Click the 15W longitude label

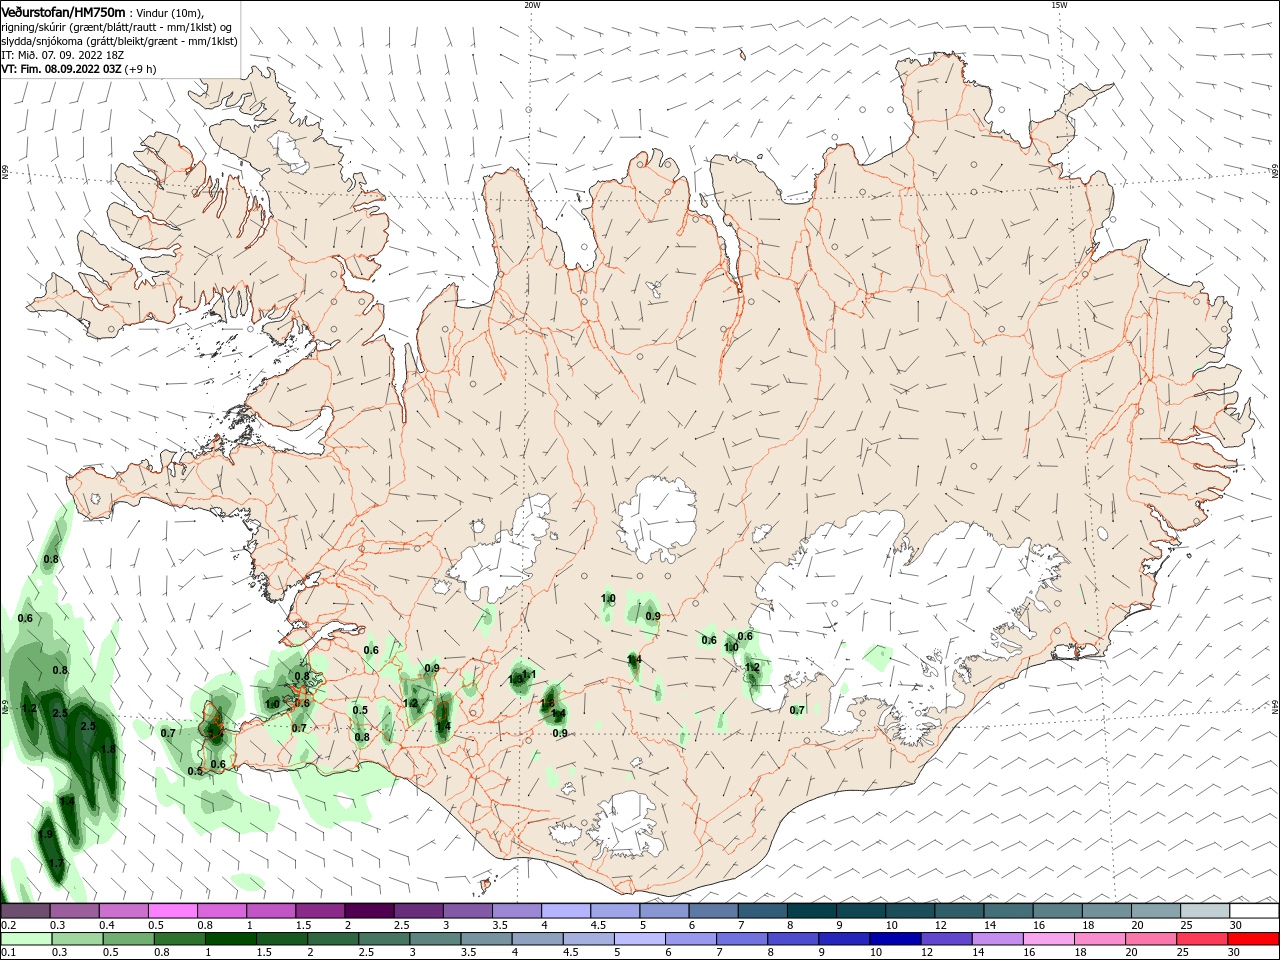click(x=1058, y=5)
